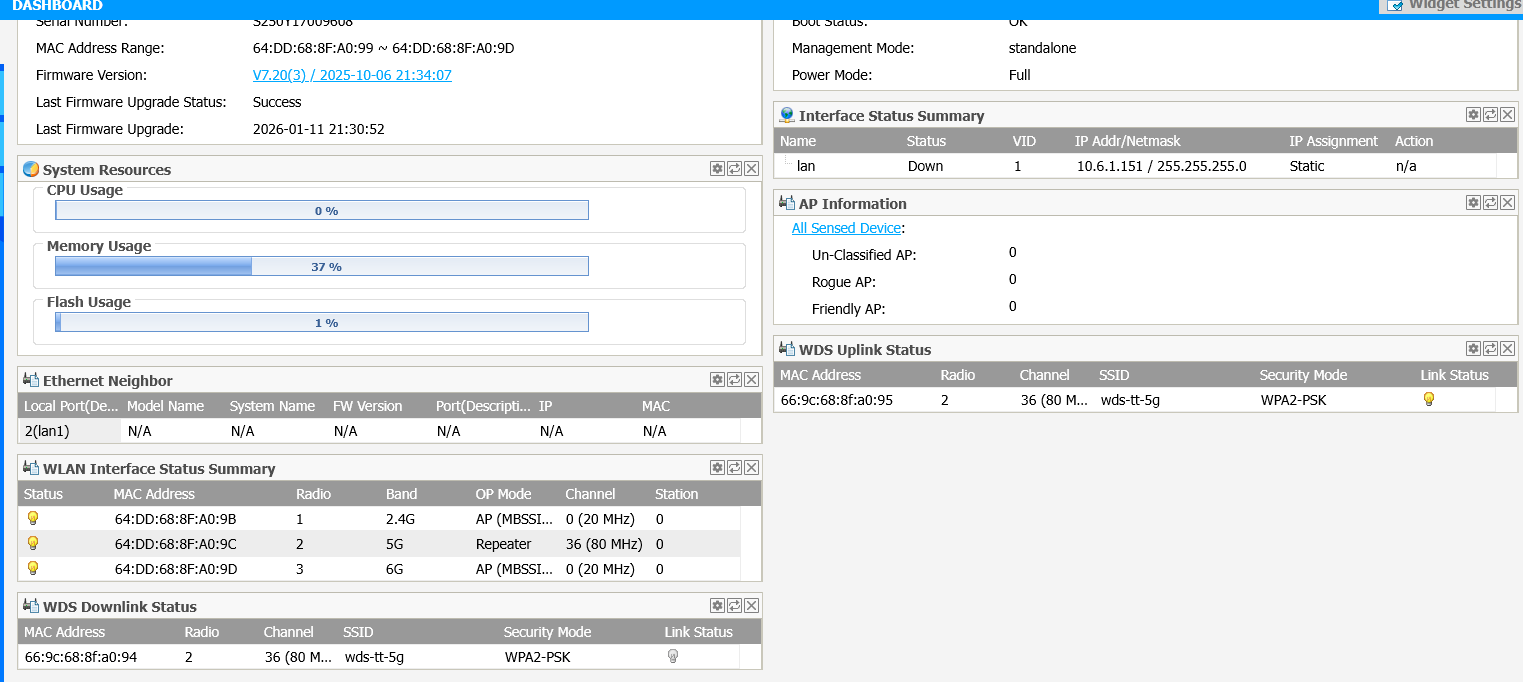The width and height of the screenshot is (1523, 682).
Task: Open settings gear of WDS Downlink Status
Action: pyautogui.click(x=717, y=606)
